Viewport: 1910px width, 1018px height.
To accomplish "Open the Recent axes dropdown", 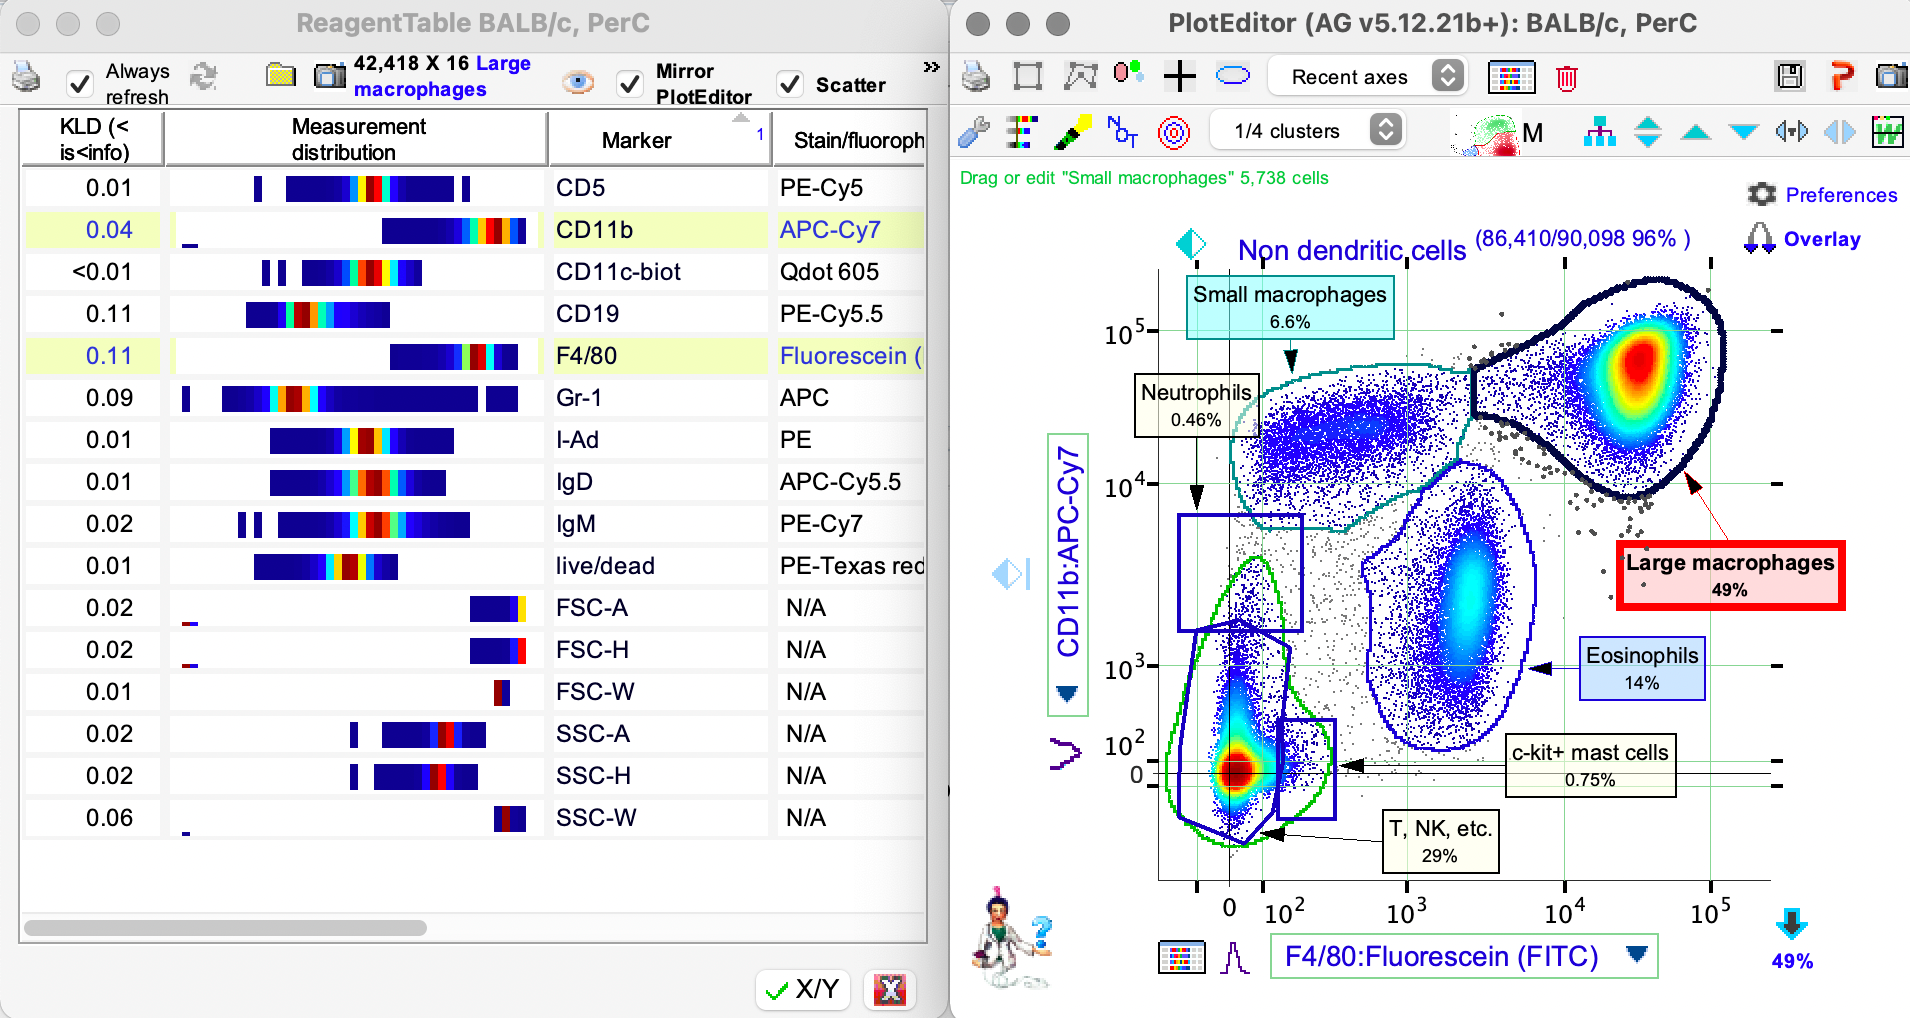I will coord(1366,76).
